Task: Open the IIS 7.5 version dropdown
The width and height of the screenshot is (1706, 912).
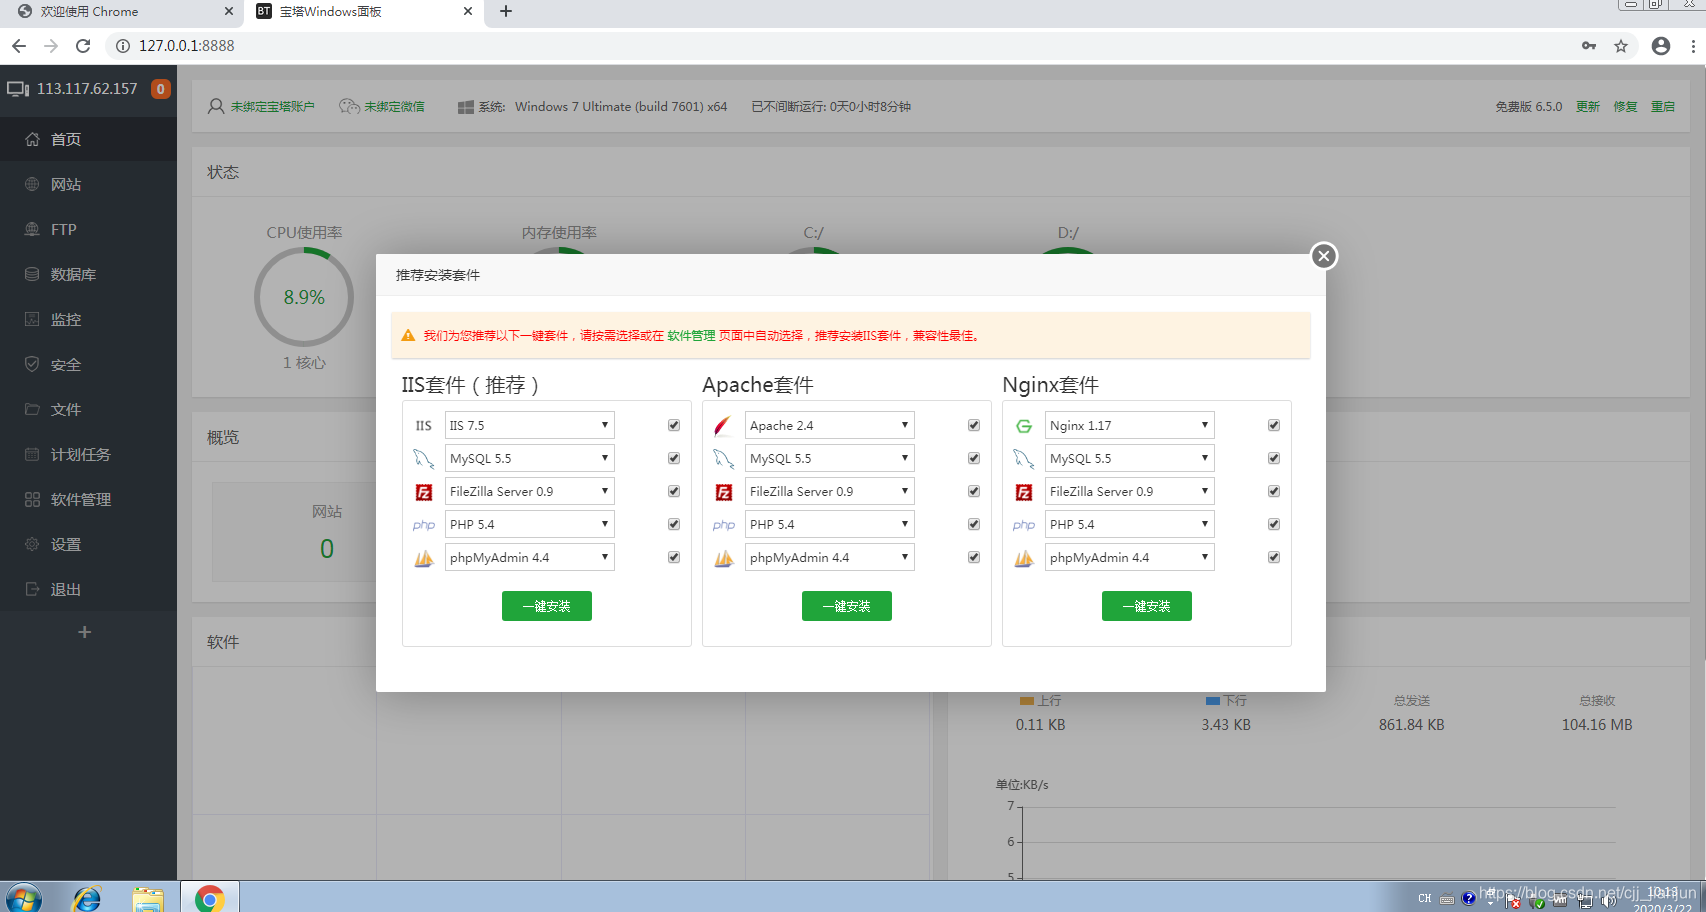Action: click(x=530, y=425)
